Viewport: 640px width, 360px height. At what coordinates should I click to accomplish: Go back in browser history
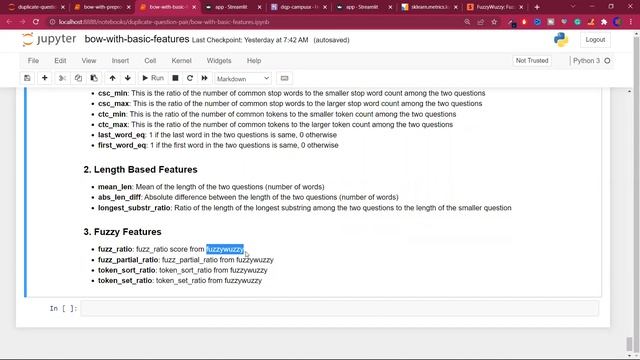9,22
